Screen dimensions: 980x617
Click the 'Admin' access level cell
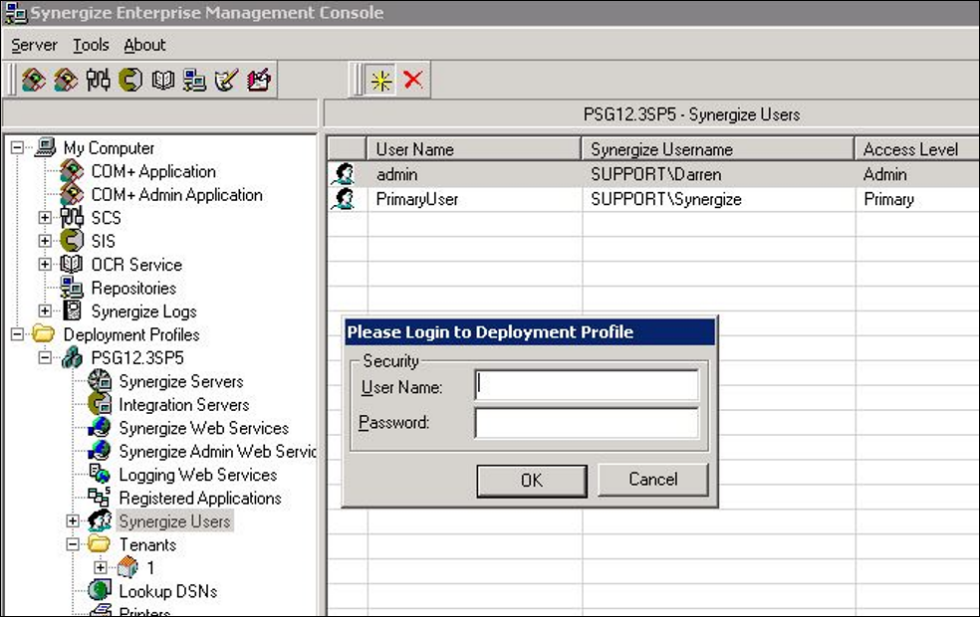884,174
